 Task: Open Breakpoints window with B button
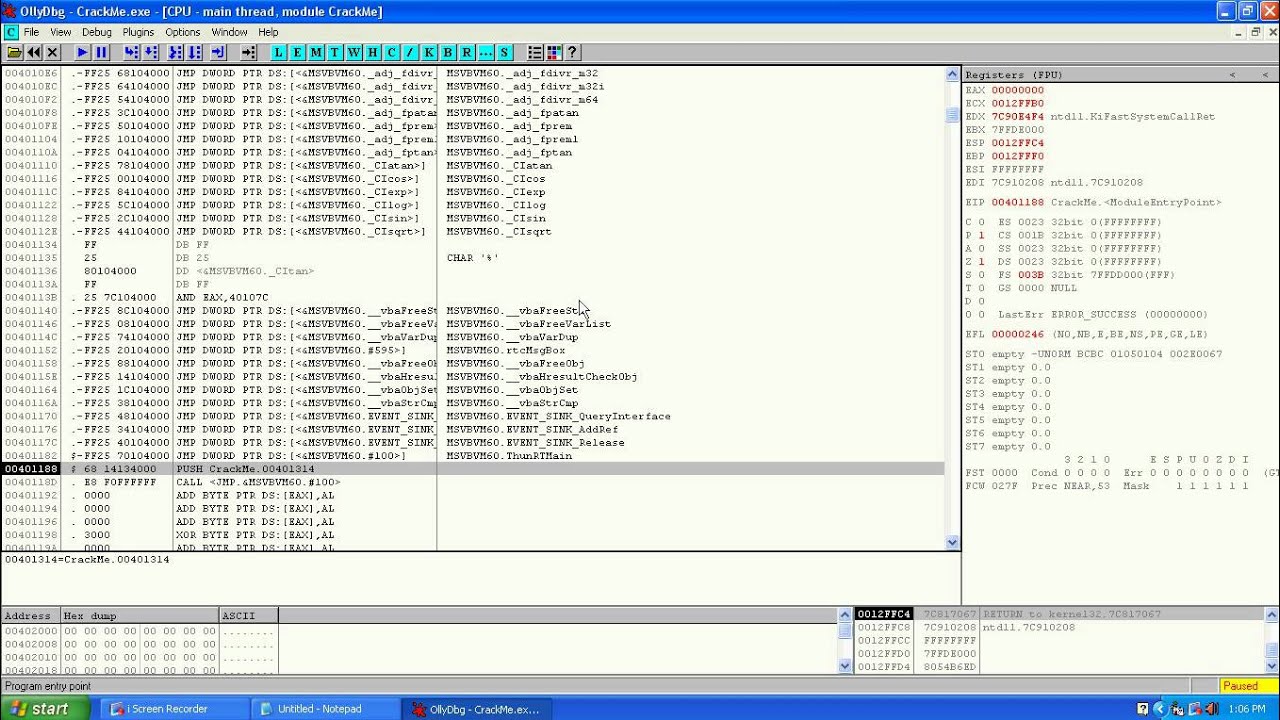click(x=448, y=52)
